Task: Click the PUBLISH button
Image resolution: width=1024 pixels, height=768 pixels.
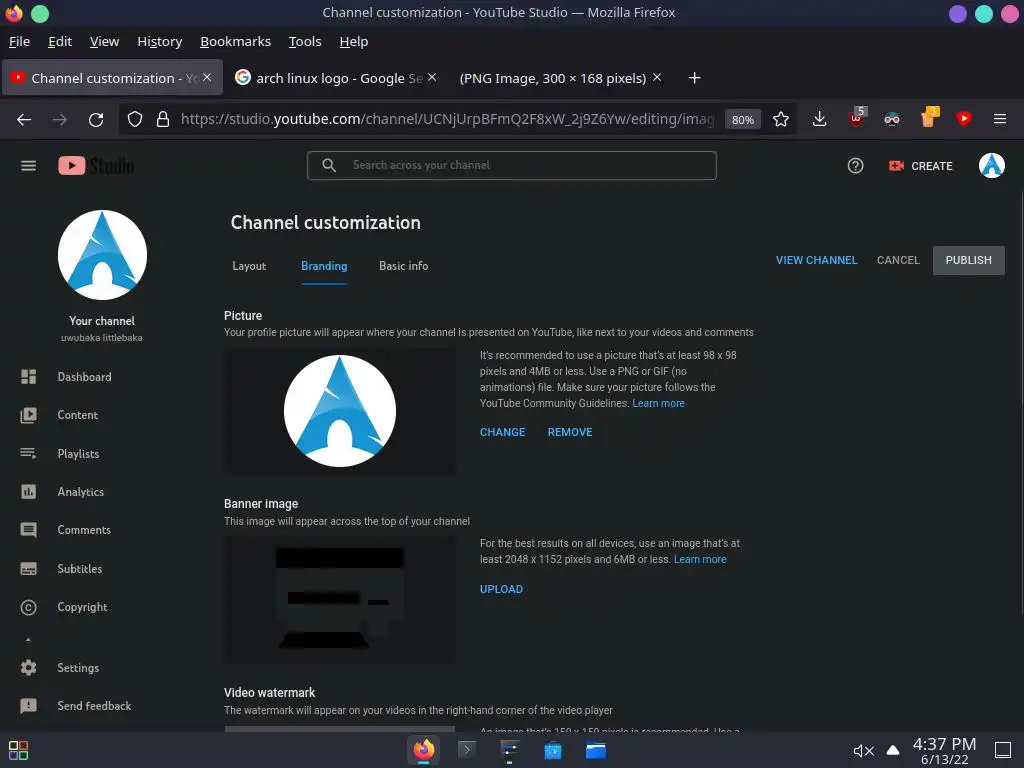Action: (x=968, y=261)
